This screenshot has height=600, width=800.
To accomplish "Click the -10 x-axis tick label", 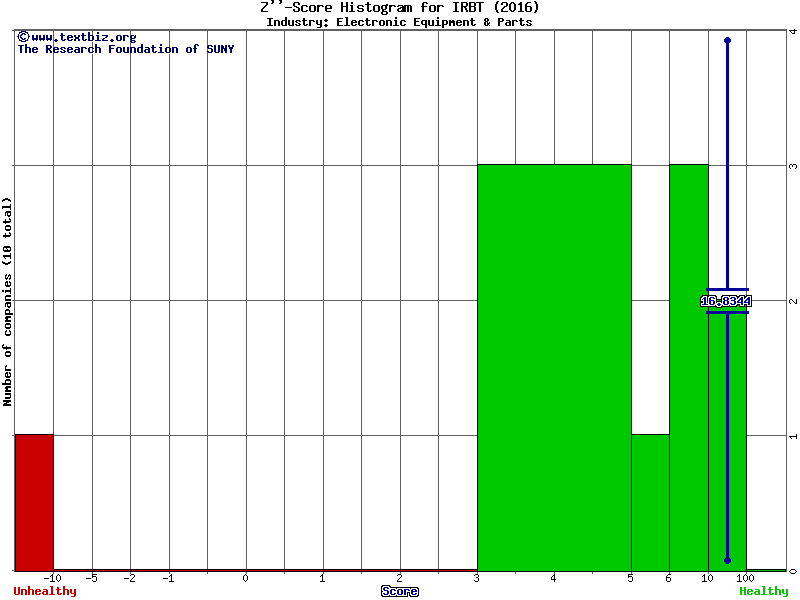I will click(x=52, y=578).
